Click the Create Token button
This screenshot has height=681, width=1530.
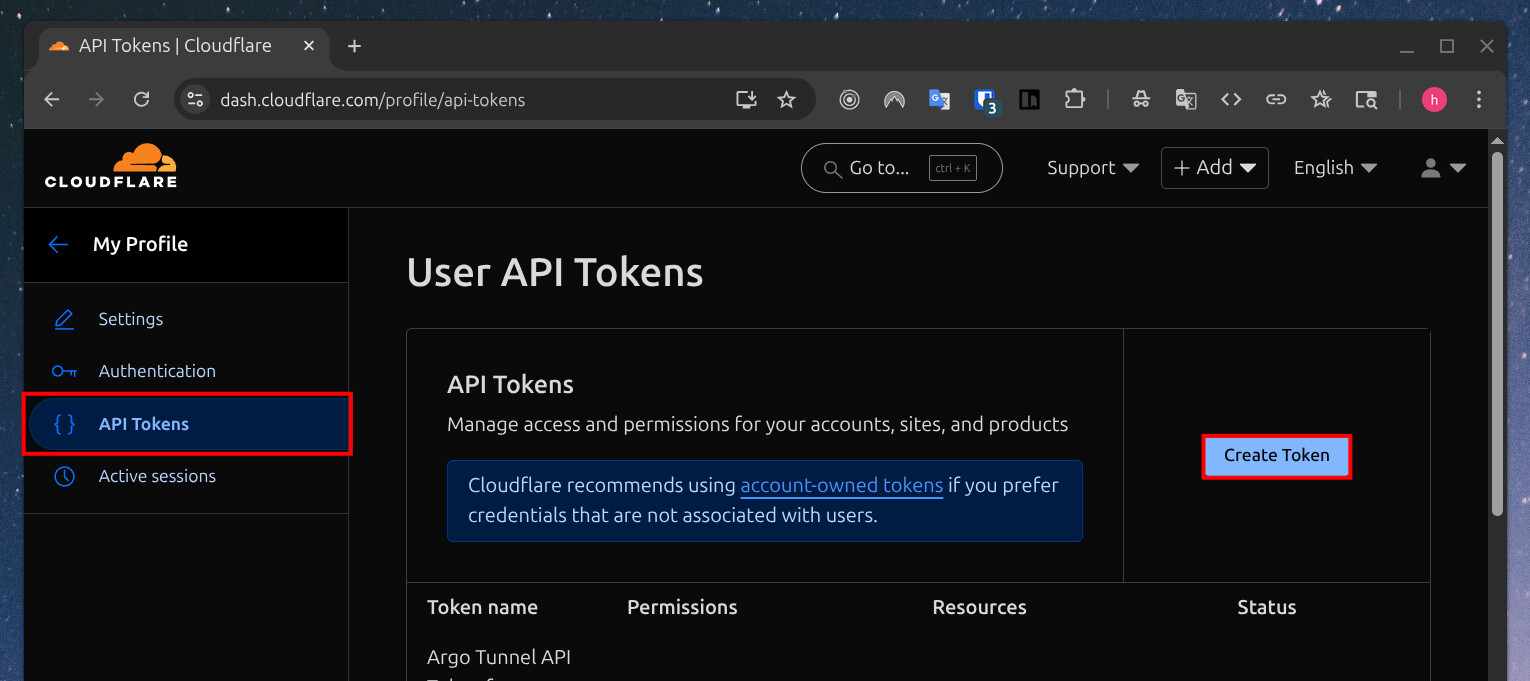pos(1276,456)
